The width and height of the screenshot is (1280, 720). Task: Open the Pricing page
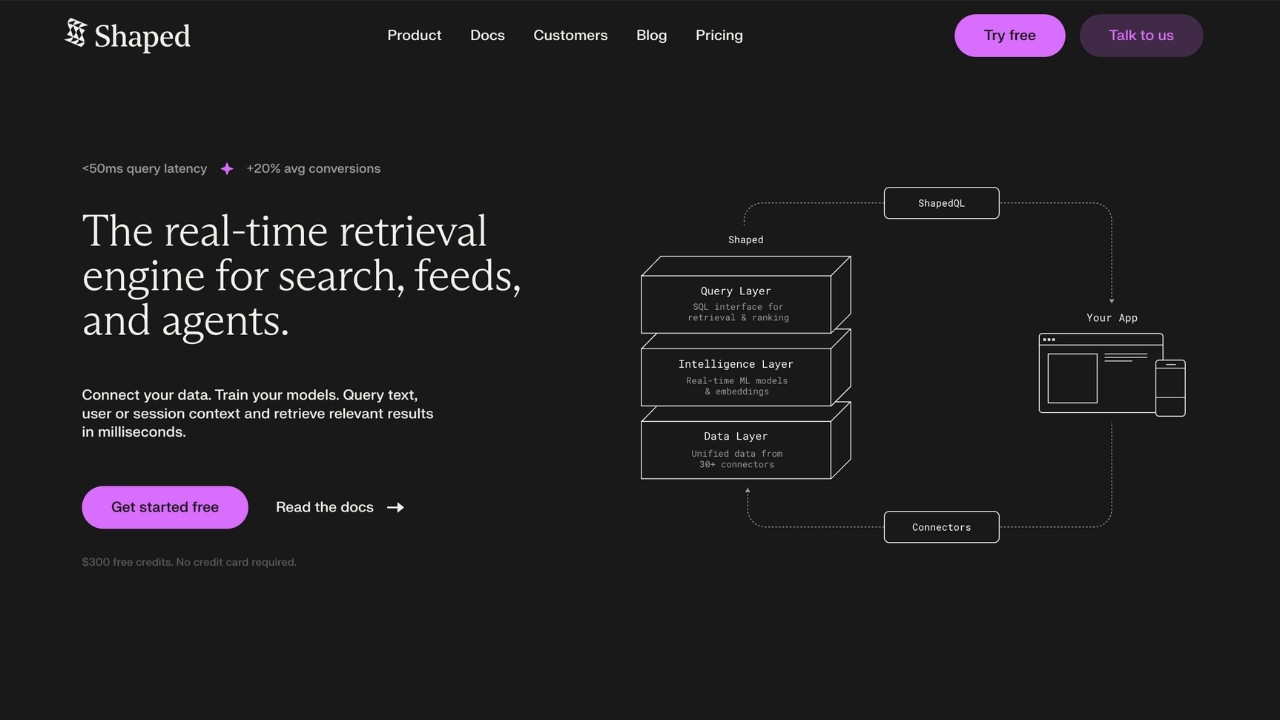click(x=719, y=35)
